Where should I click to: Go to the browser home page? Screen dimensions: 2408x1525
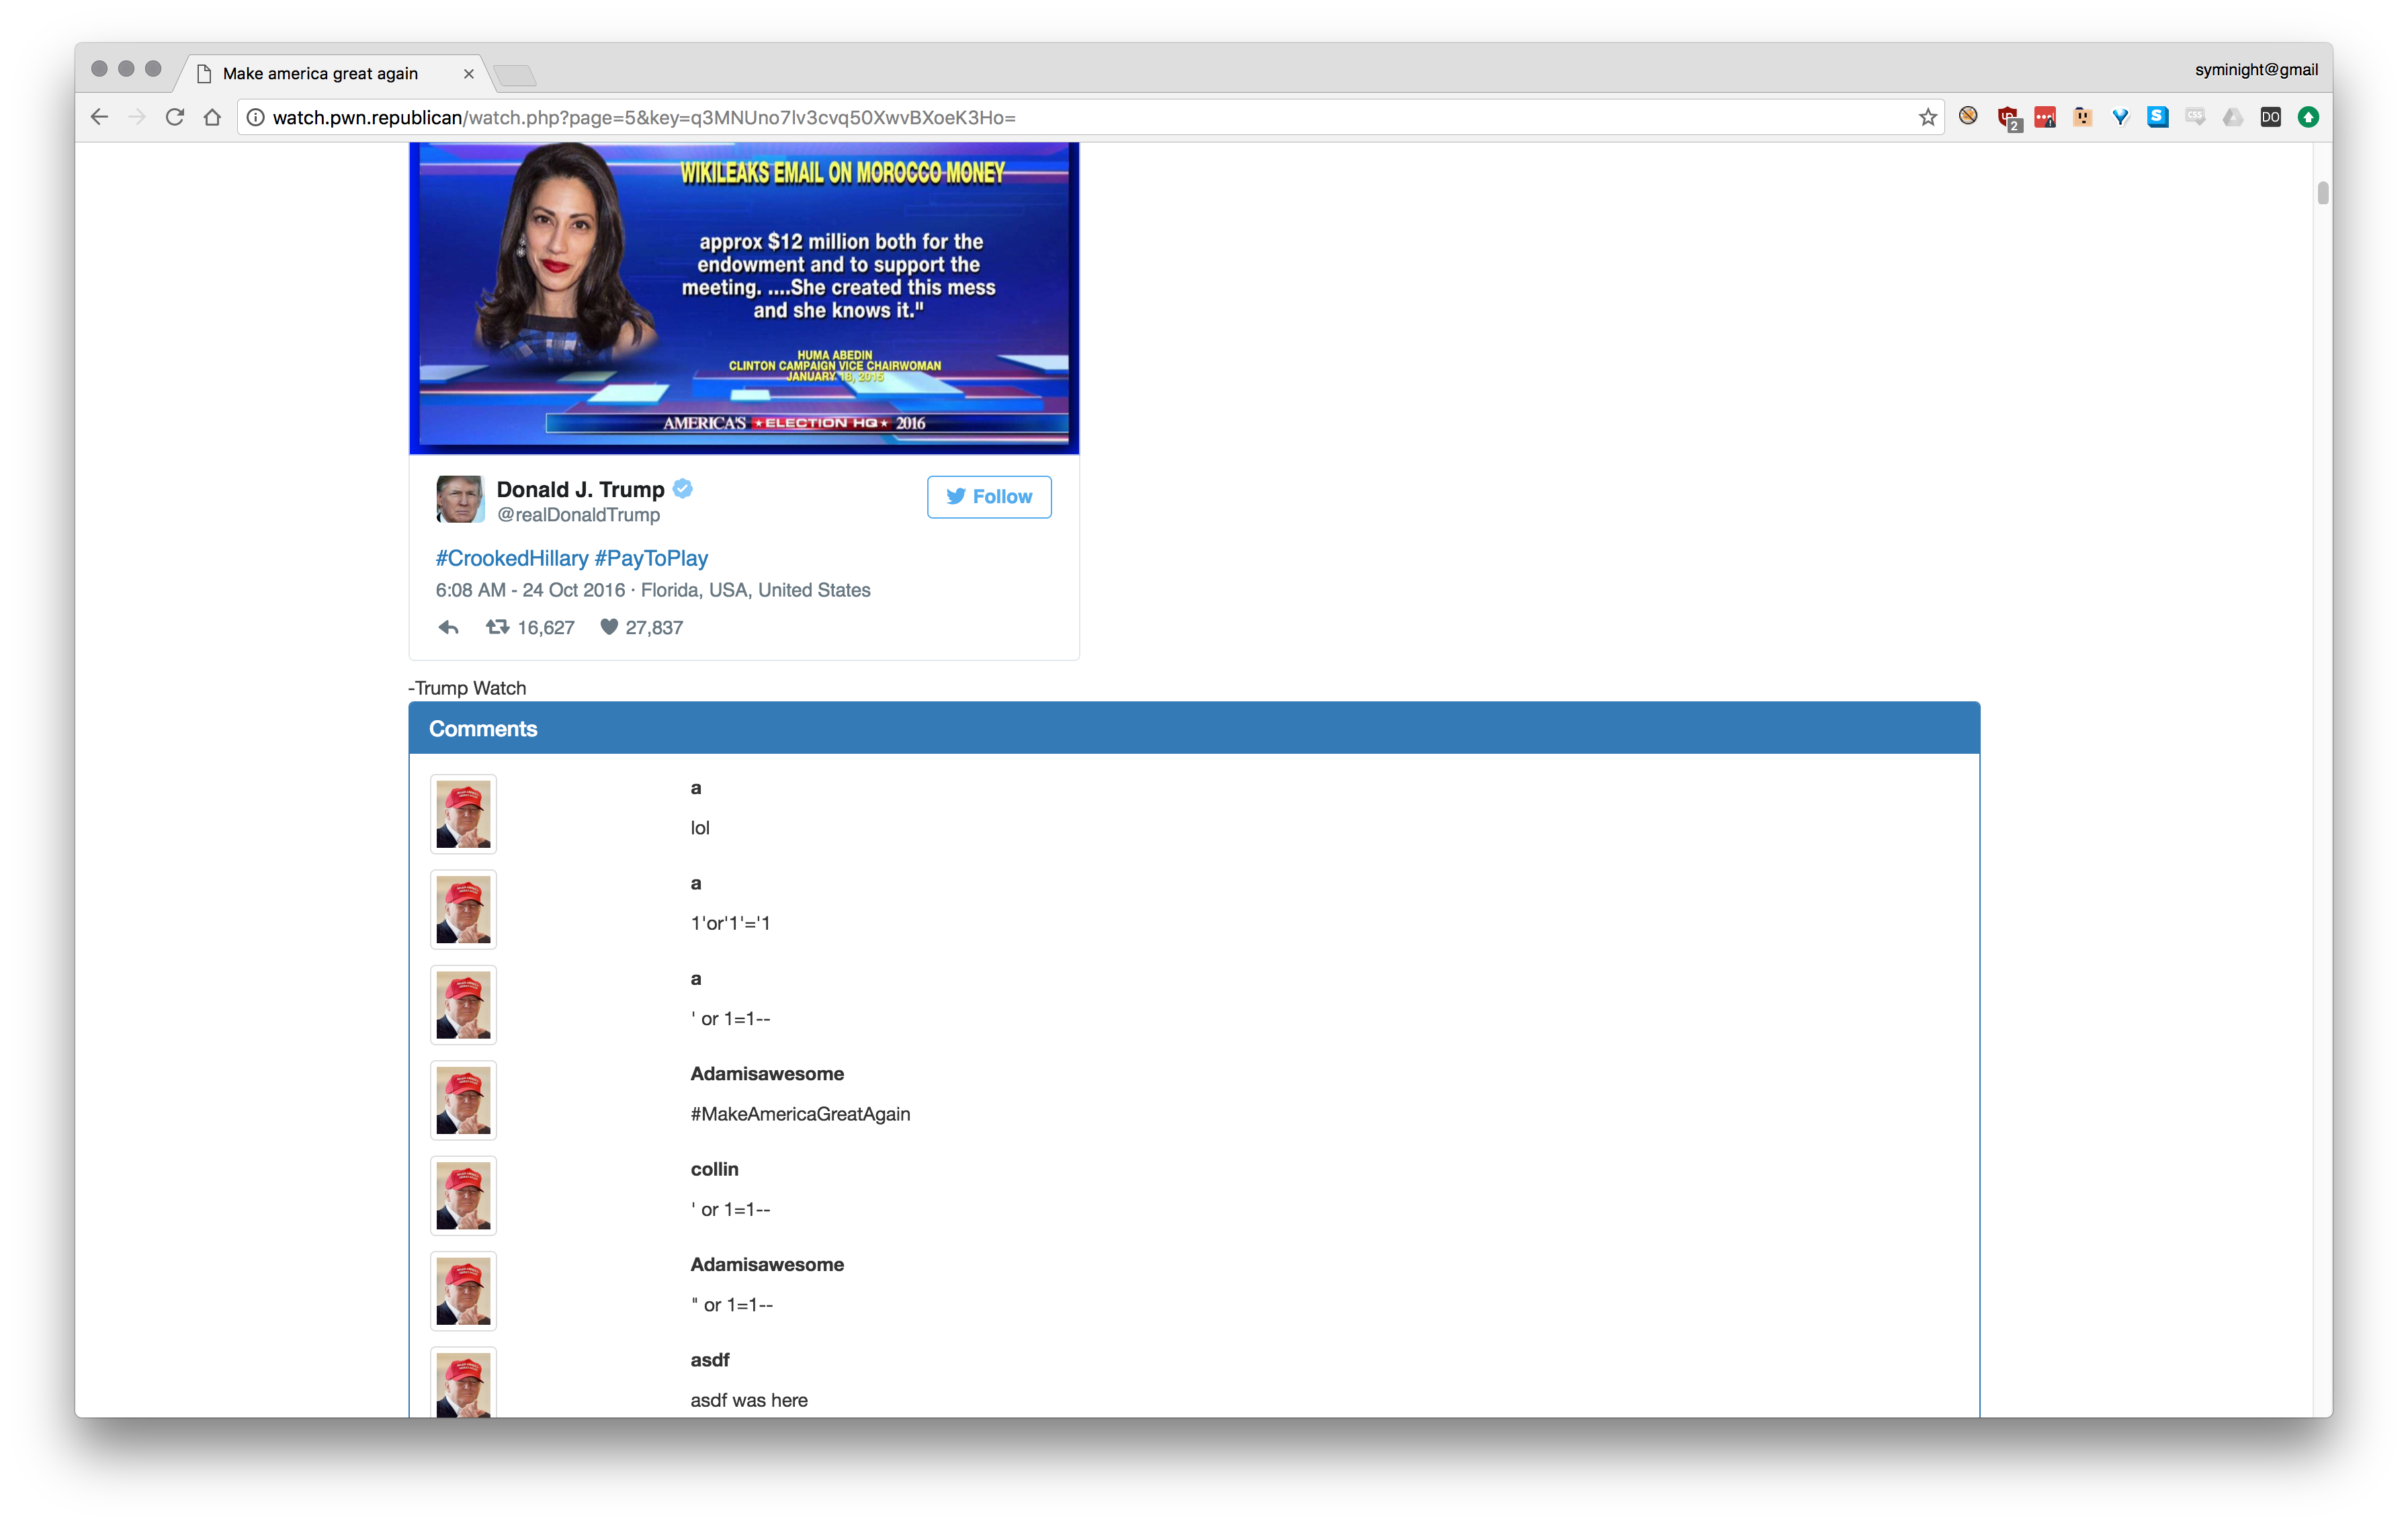click(x=212, y=118)
